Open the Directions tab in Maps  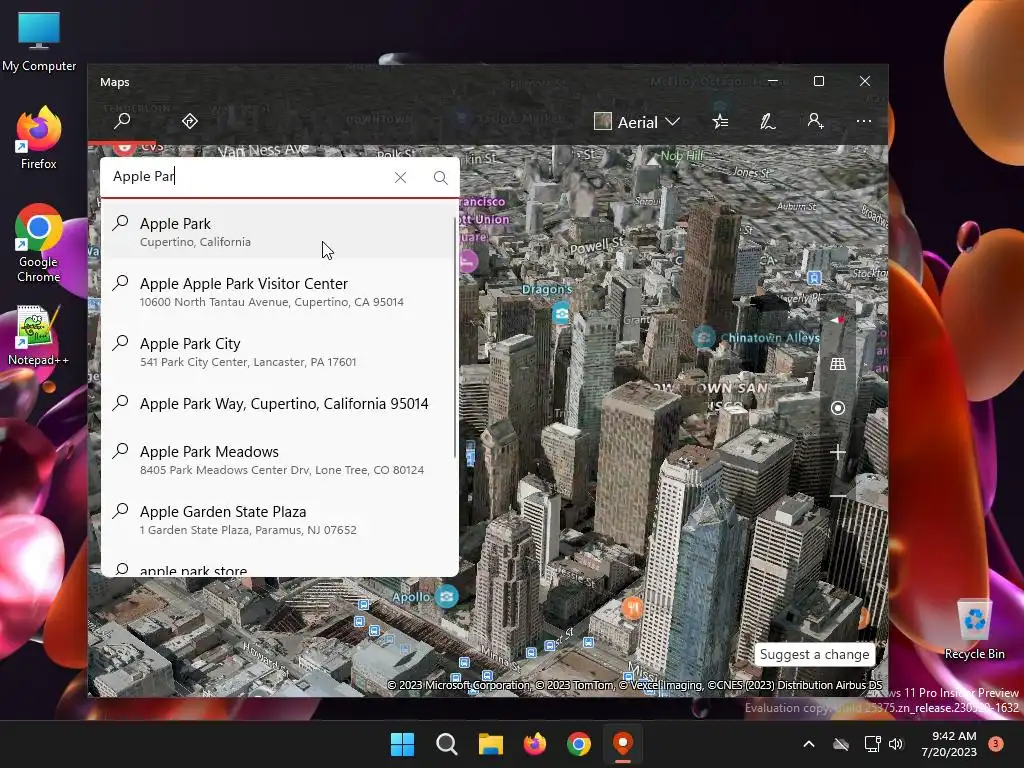click(189, 121)
